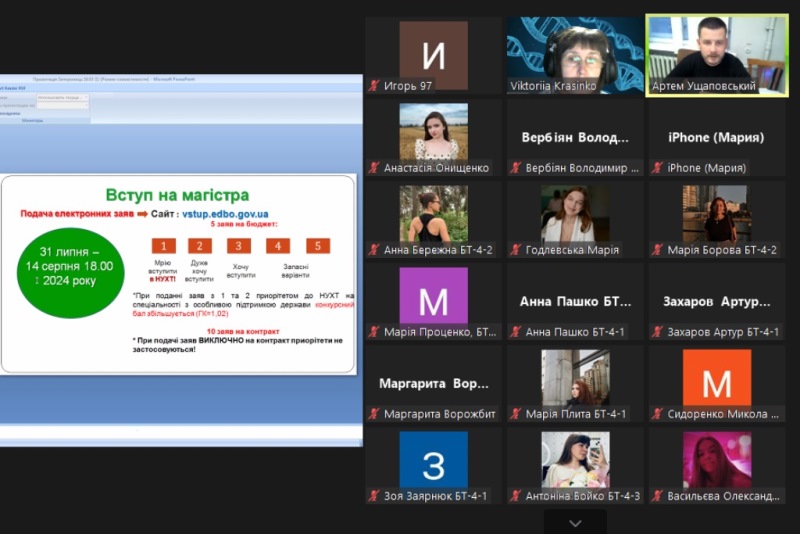Click orange priority box number 1
This screenshot has width=800, height=534.
pos(163,246)
